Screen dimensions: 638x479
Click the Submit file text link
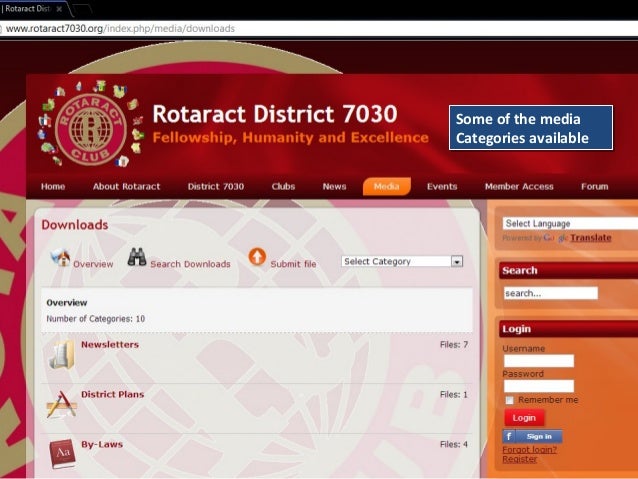click(293, 264)
